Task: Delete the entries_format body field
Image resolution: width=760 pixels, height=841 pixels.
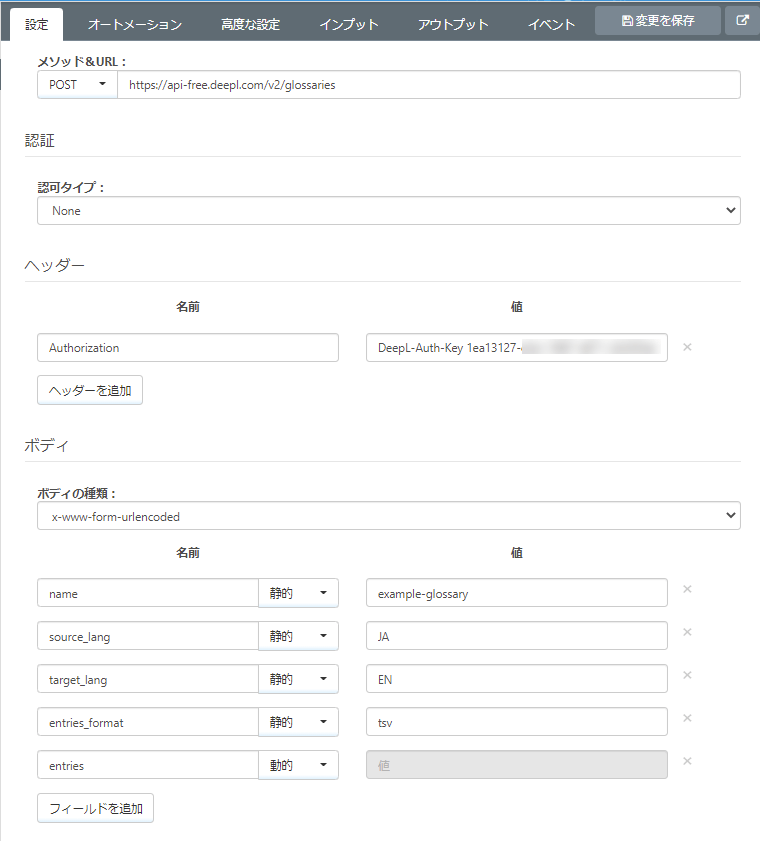Action: pos(687,718)
